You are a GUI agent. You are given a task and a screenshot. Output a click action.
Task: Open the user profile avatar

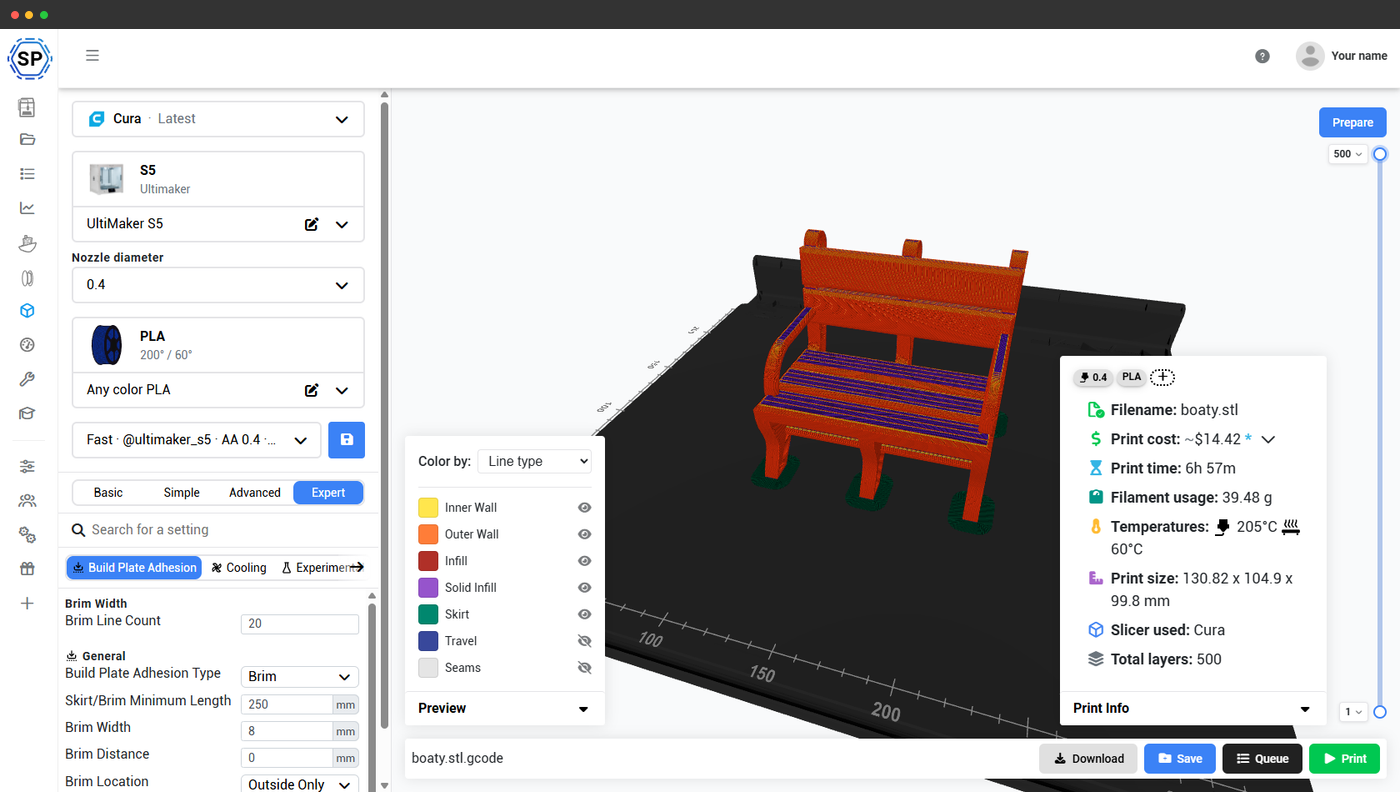click(x=1310, y=56)
